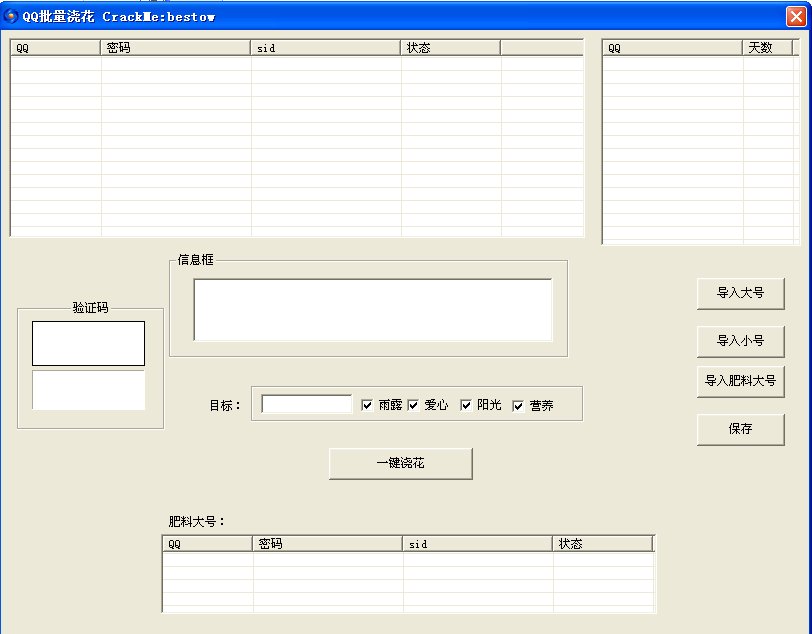Click the 验证码 image box
Screen dimensions: 812x634
click(89, 343)
